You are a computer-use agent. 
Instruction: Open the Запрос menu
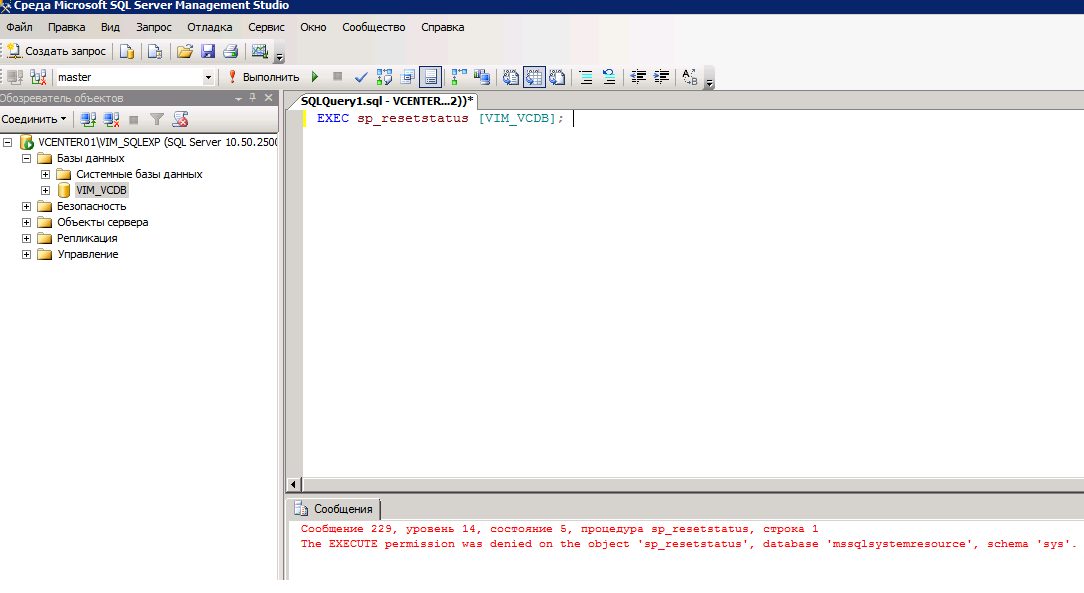click(153, 27)
